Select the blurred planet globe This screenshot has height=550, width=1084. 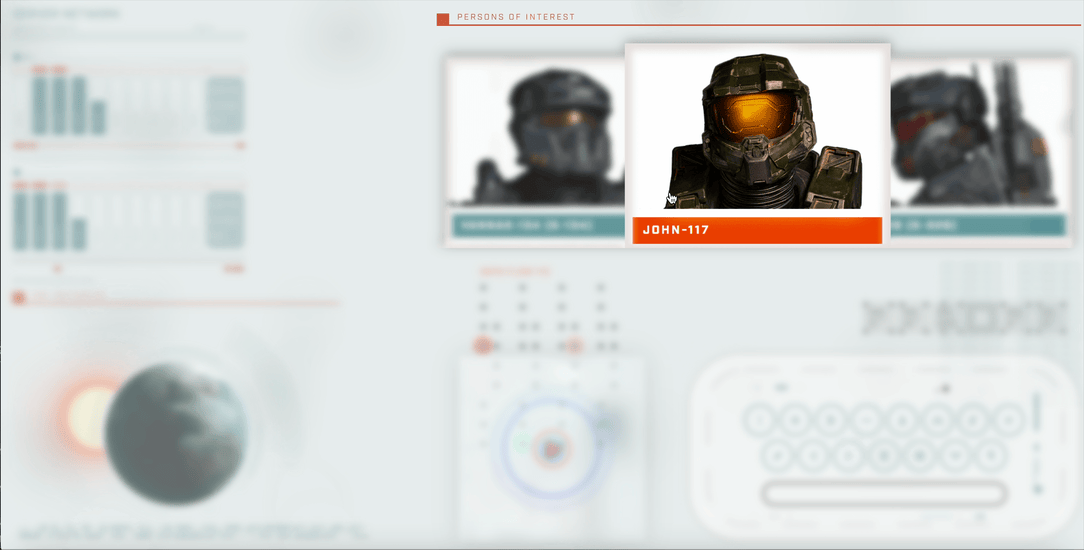(x=175, y=434)
